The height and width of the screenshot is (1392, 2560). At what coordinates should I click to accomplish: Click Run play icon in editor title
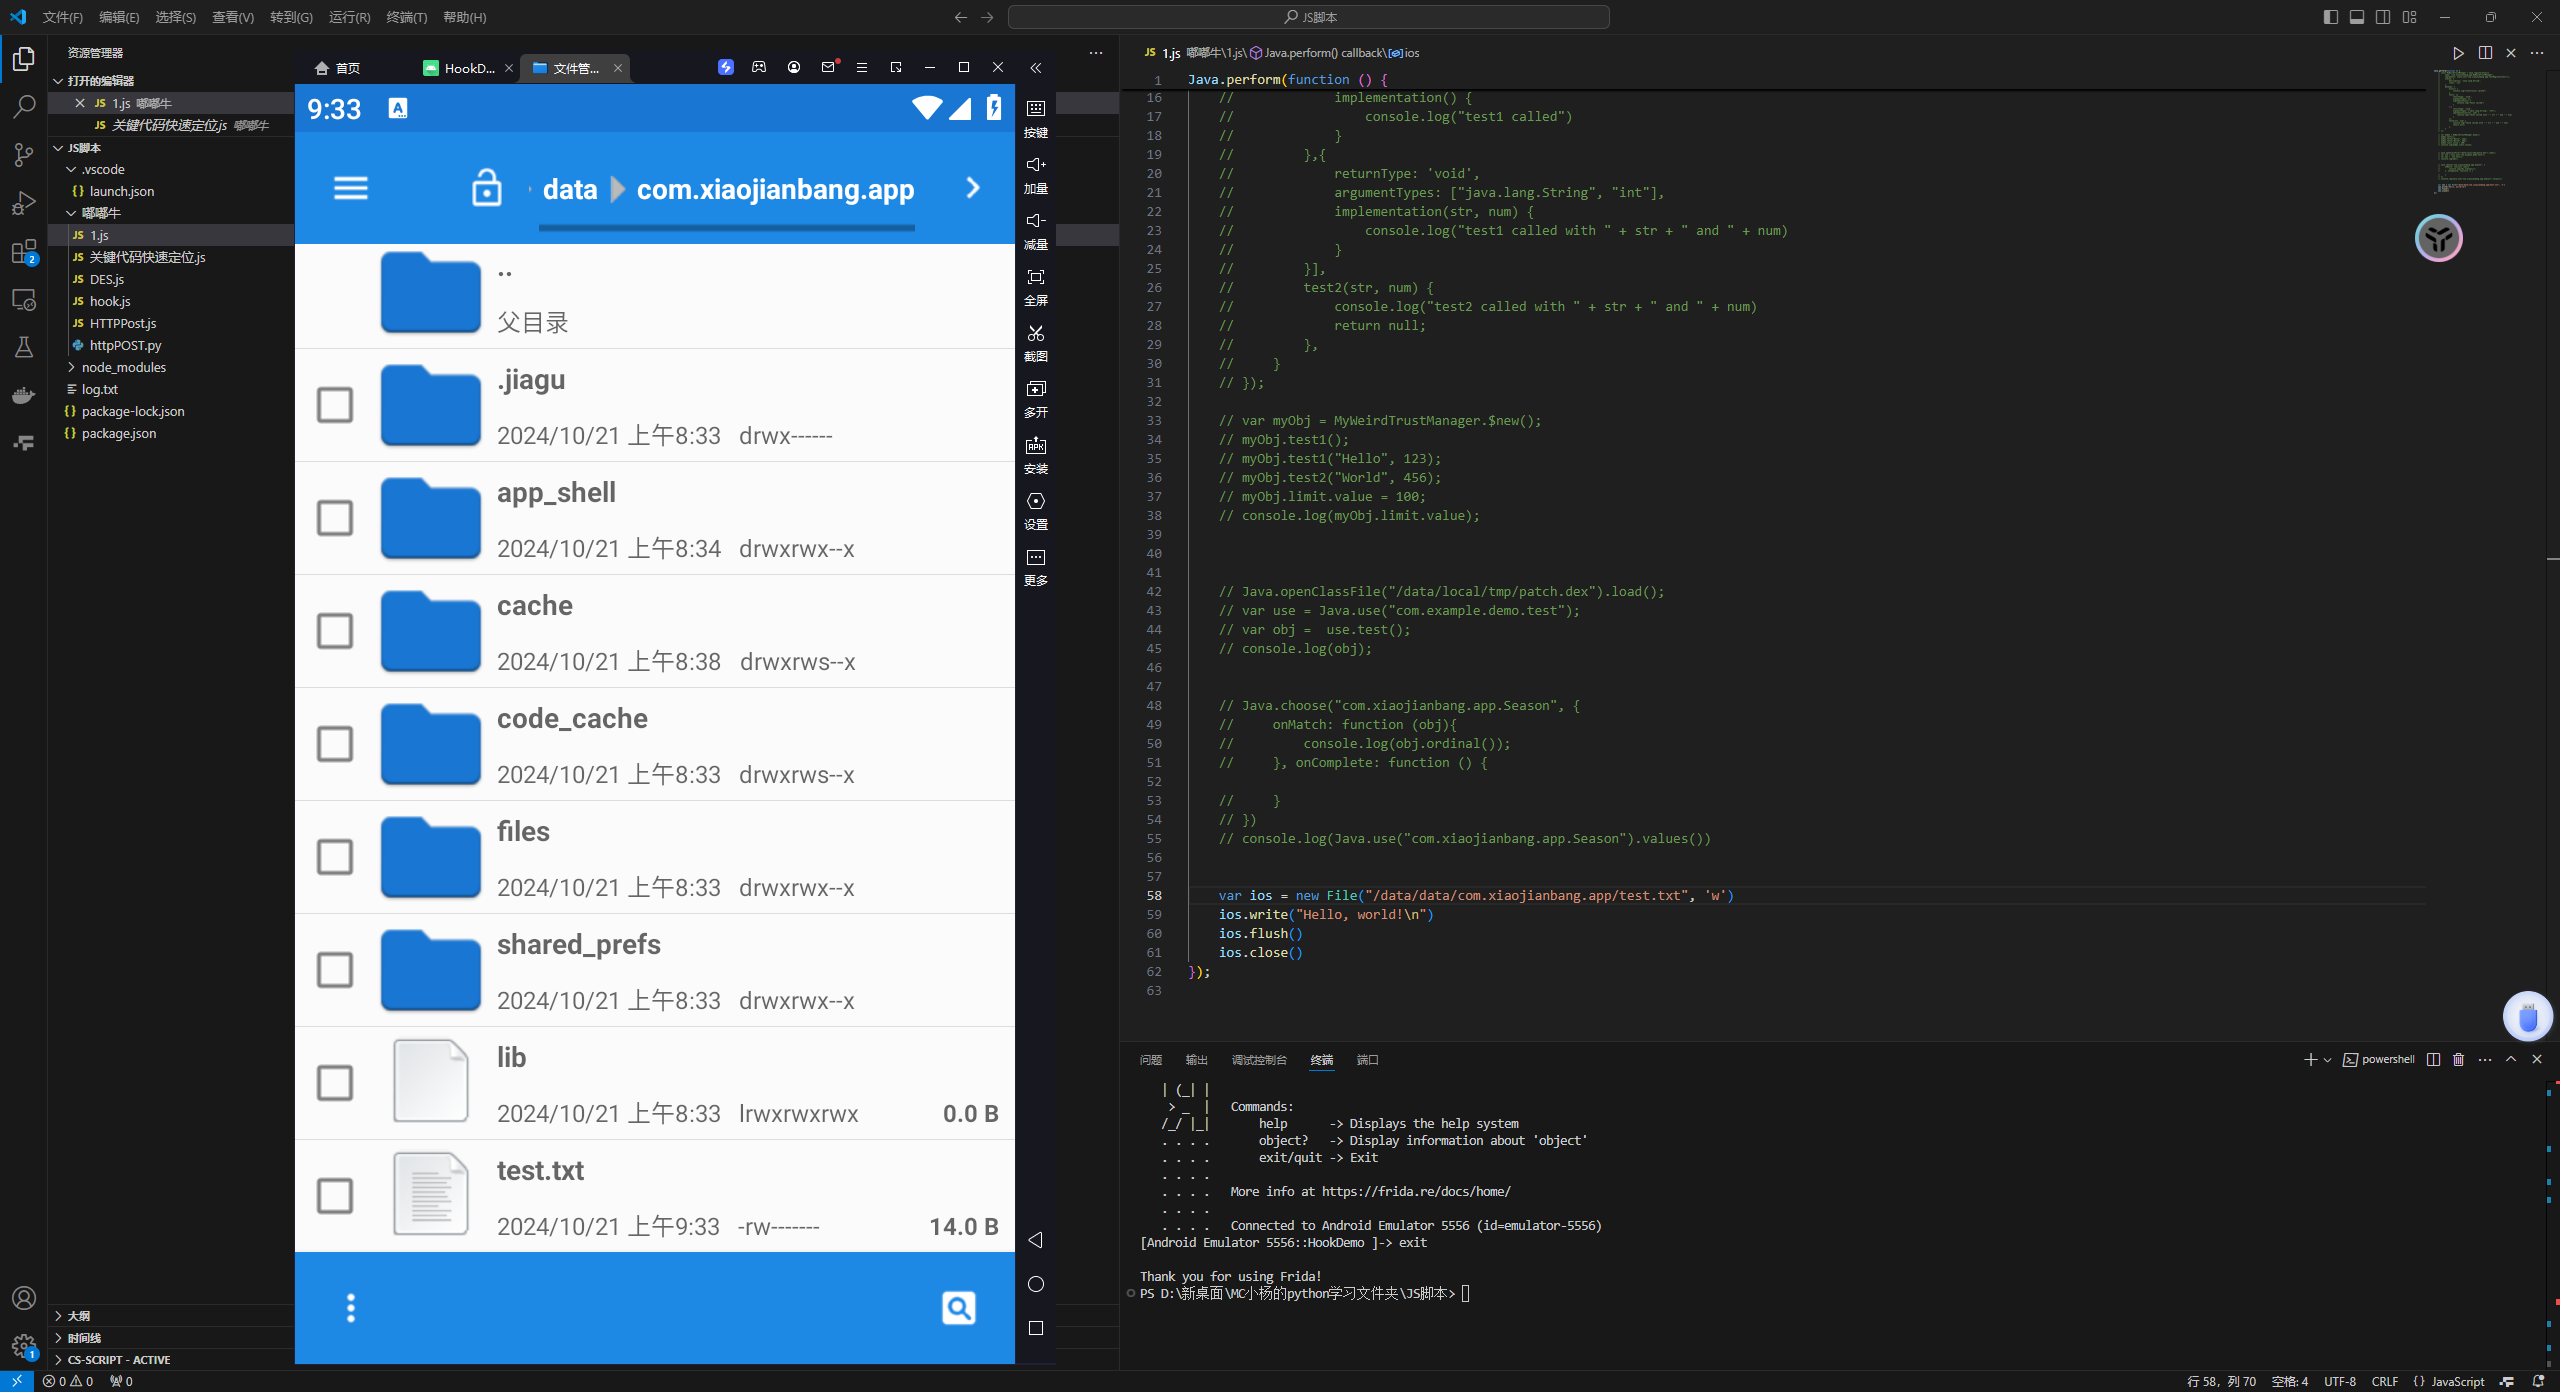click(x=2458, y=53)
